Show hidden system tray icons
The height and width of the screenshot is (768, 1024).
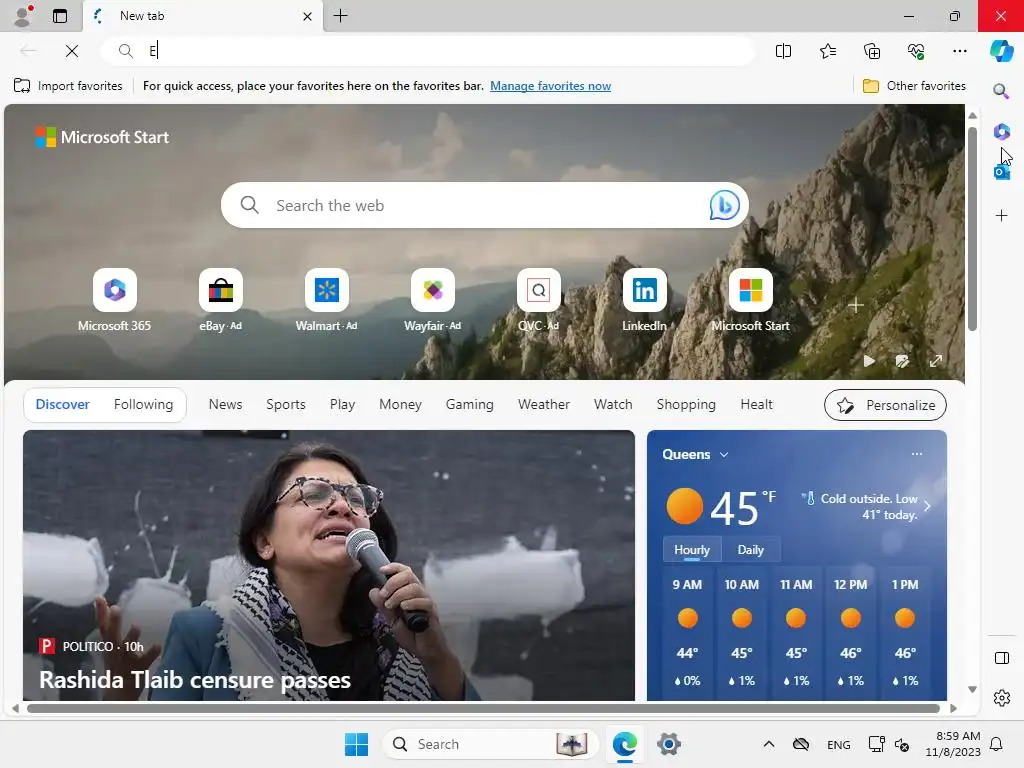coord(769,744)
